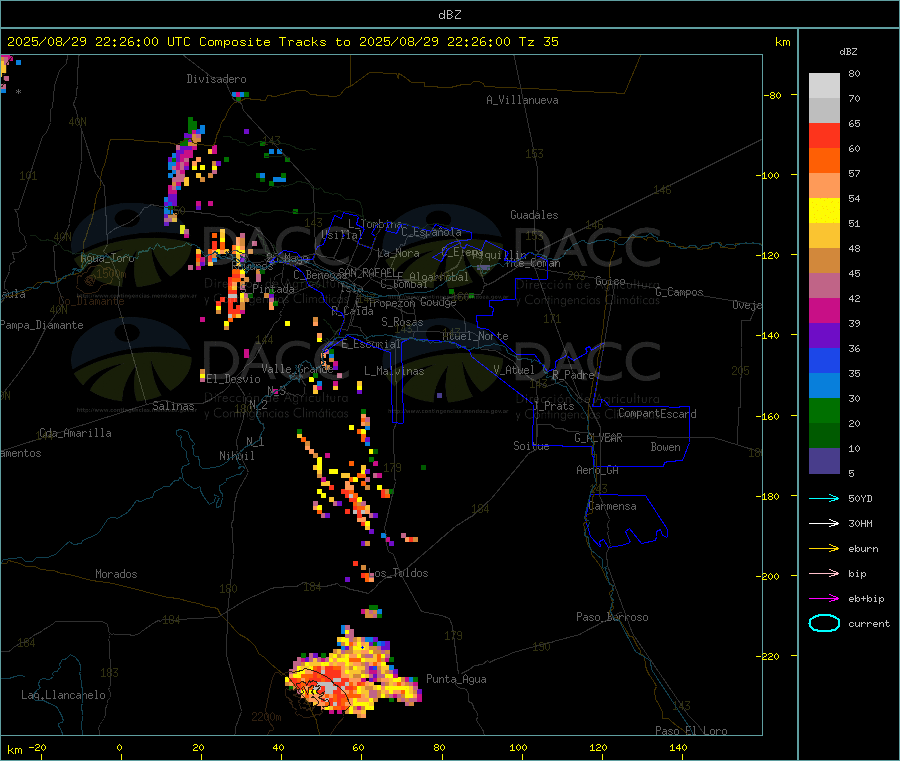
Task: Click the Aero_GA location label
Action: pyautogui.click(x=598, y=470)
